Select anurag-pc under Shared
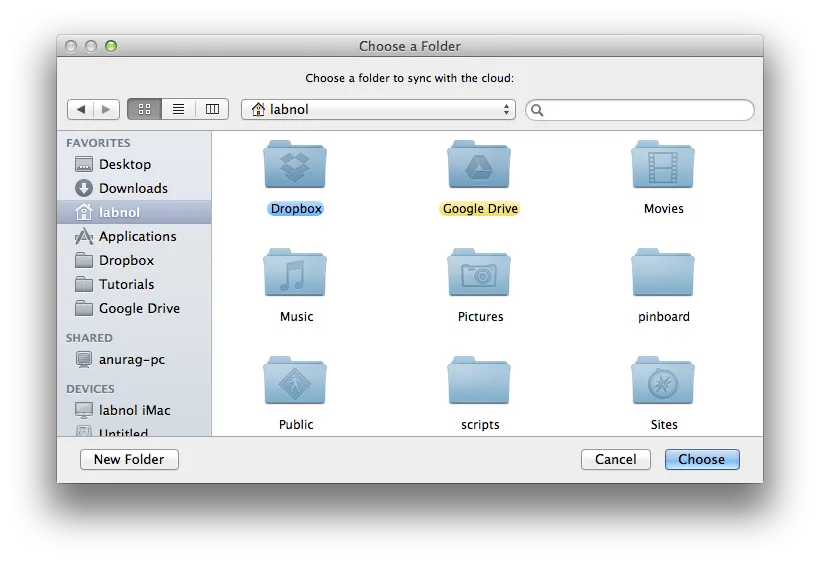820x562 pixels. [134, 360]
